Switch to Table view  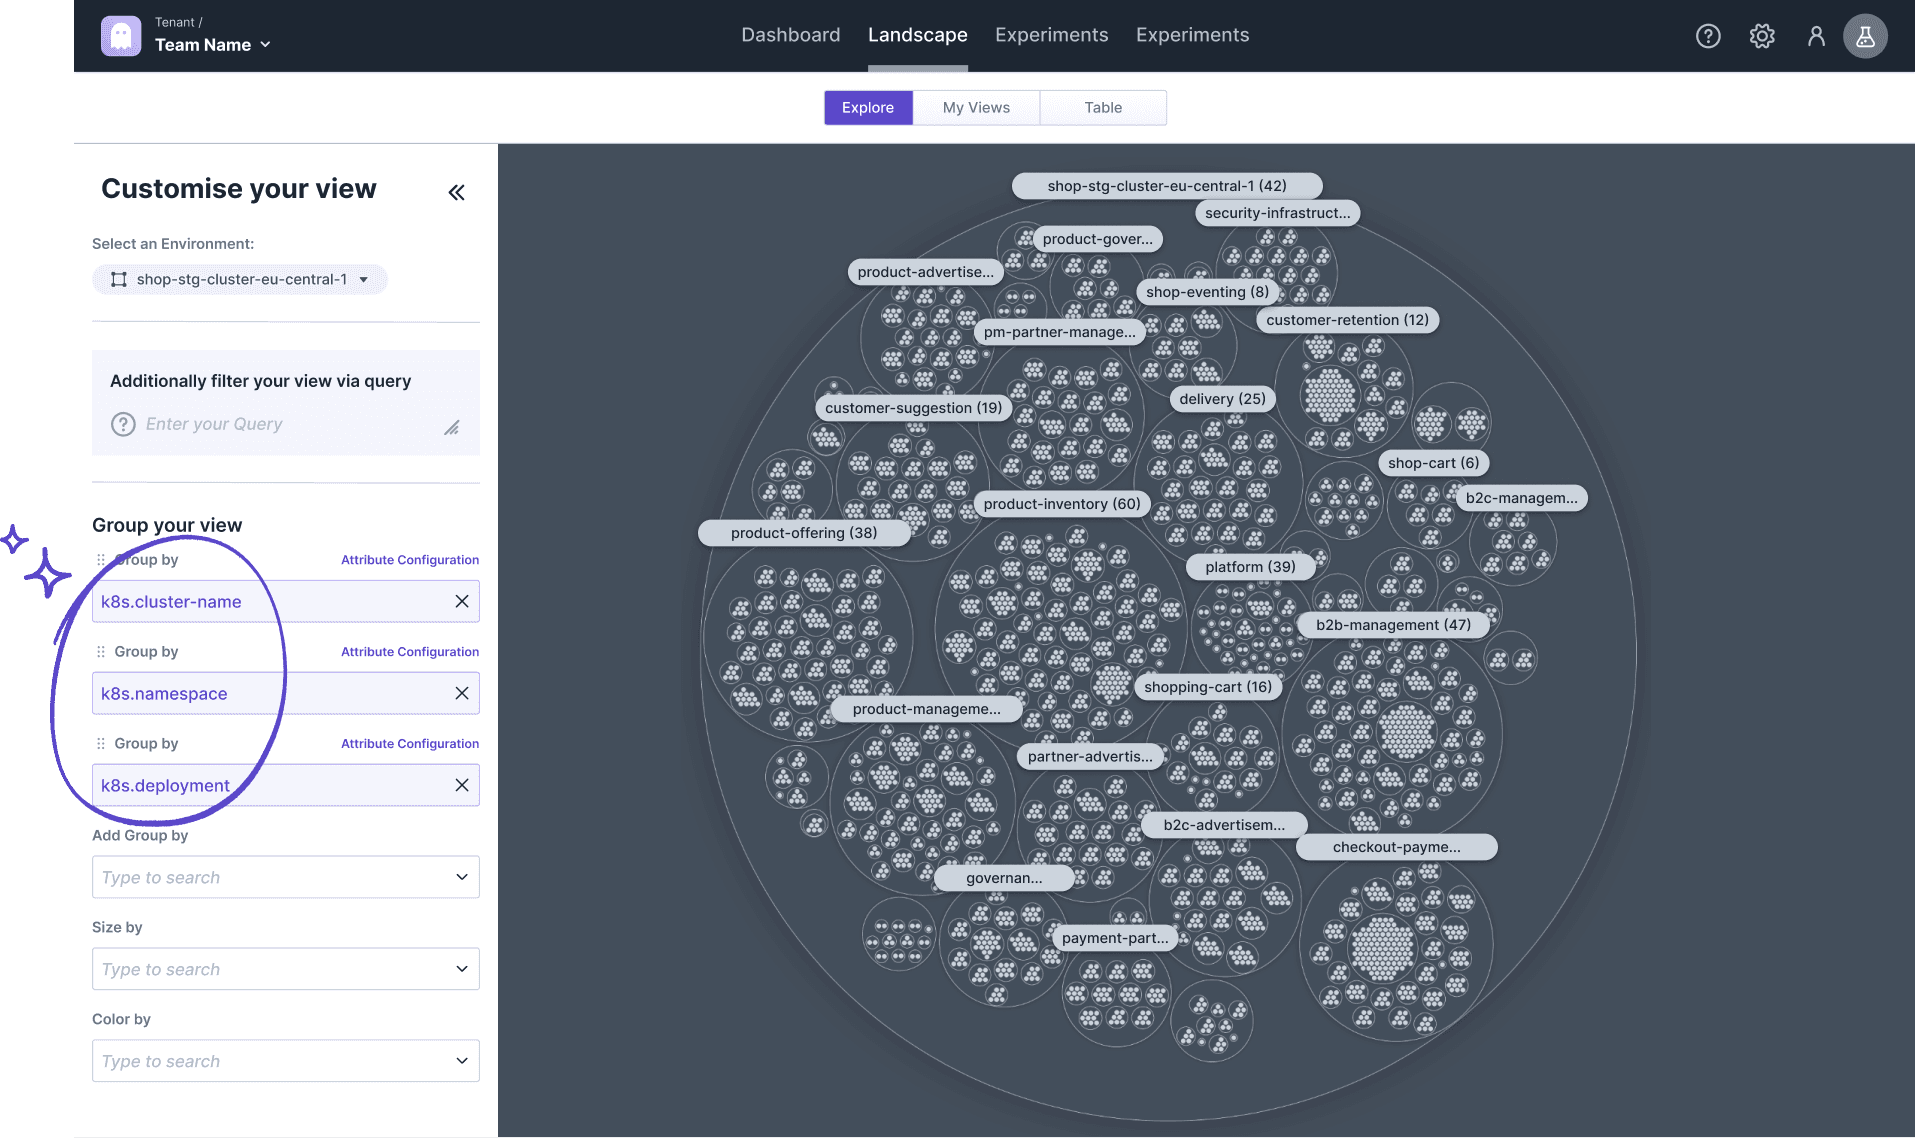click(x=1103, y=107)
